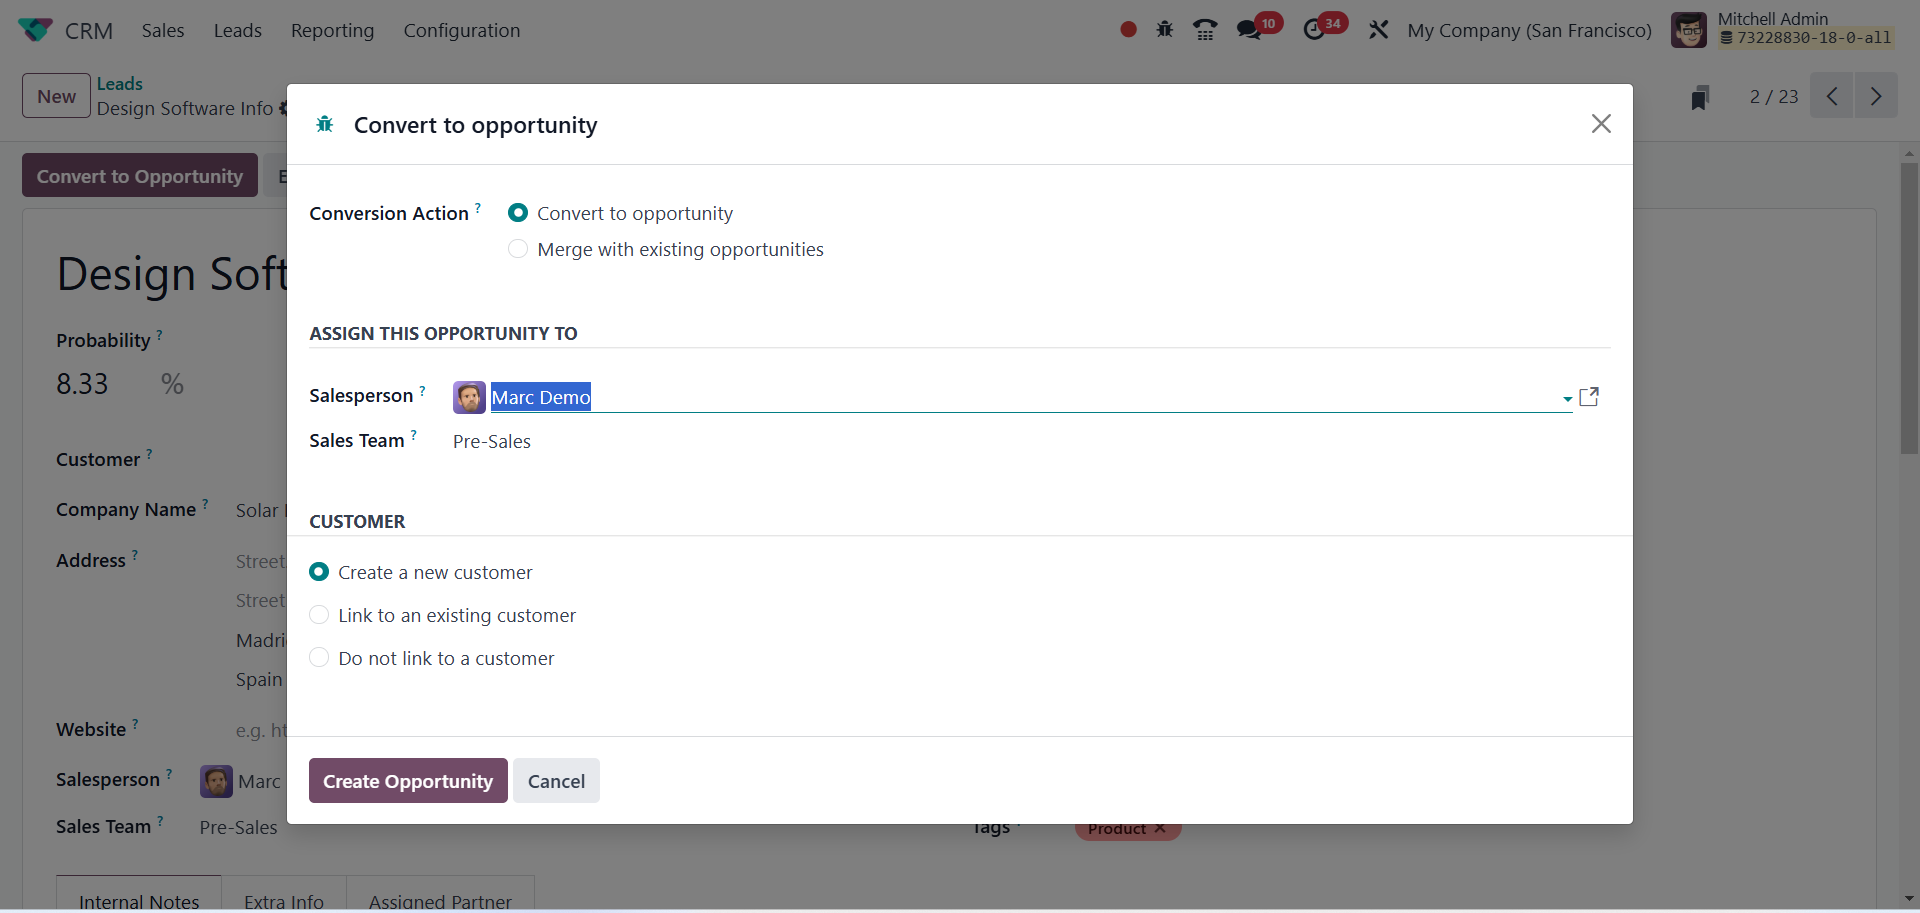Open the activities clock icon
1920x913 pixels.
click(1314, 30)
